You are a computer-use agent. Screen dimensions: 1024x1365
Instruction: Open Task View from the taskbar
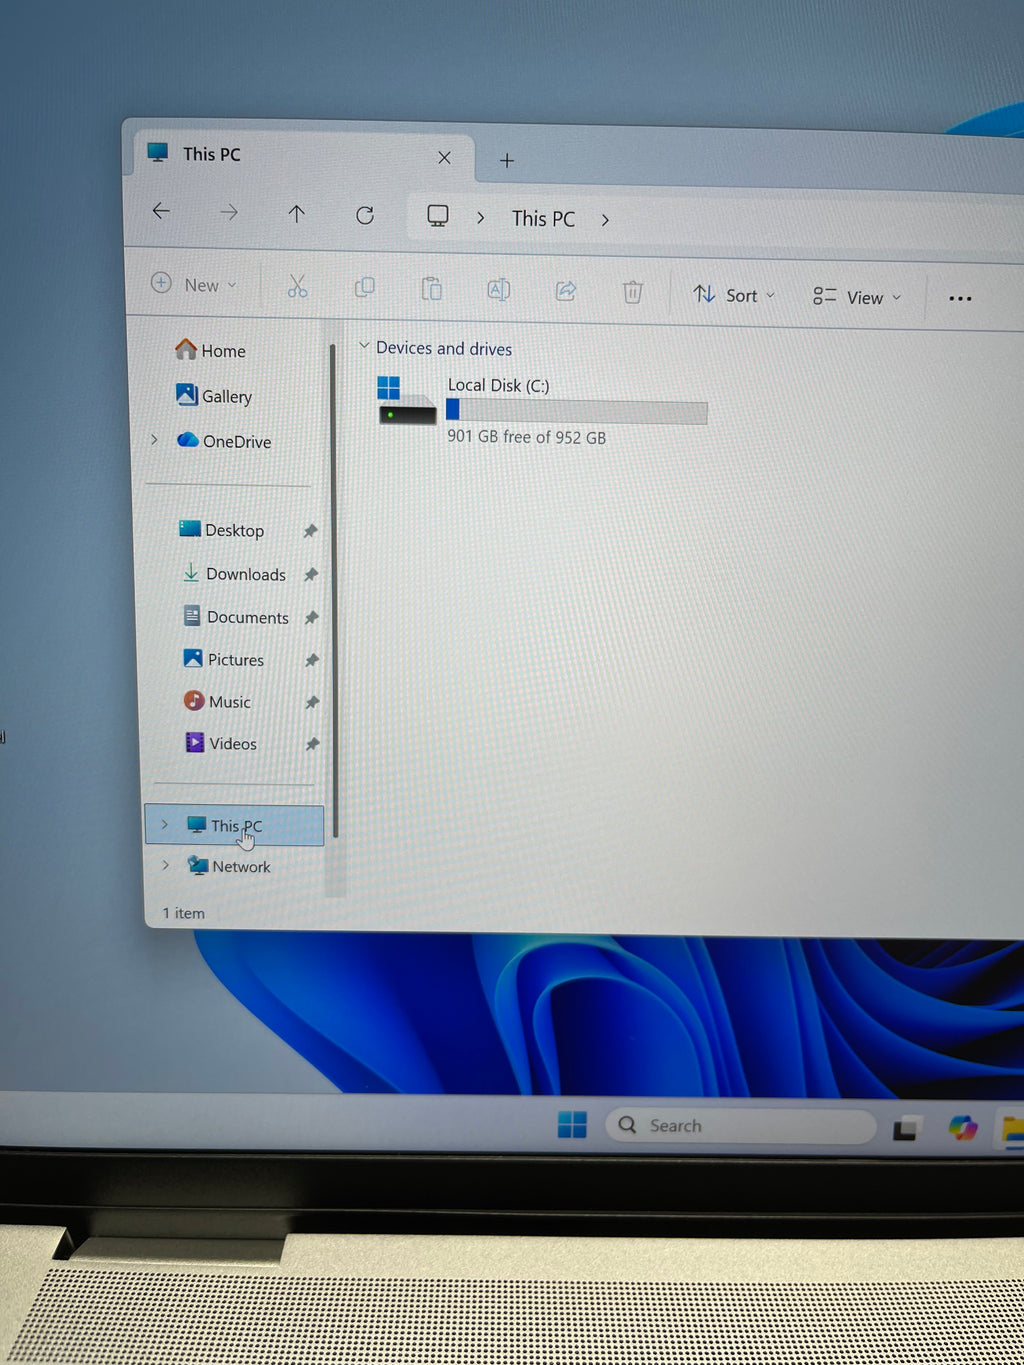coord(906,1128)
